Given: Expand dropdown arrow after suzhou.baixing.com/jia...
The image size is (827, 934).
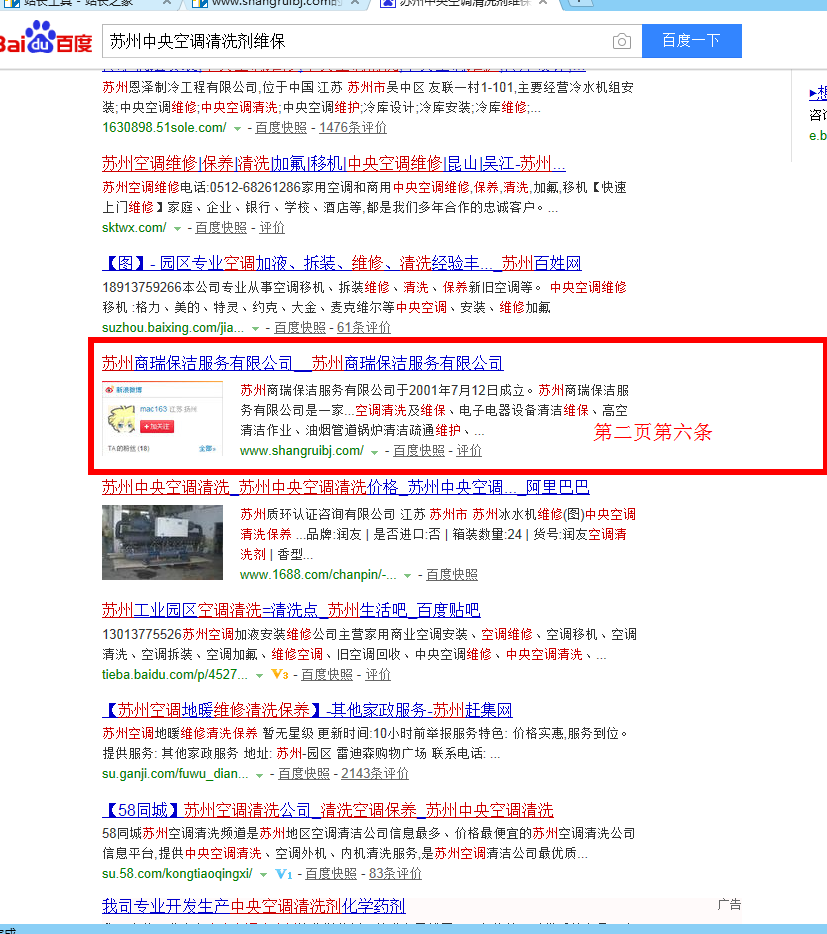Looking at the screenshot, I should [255, 329].
